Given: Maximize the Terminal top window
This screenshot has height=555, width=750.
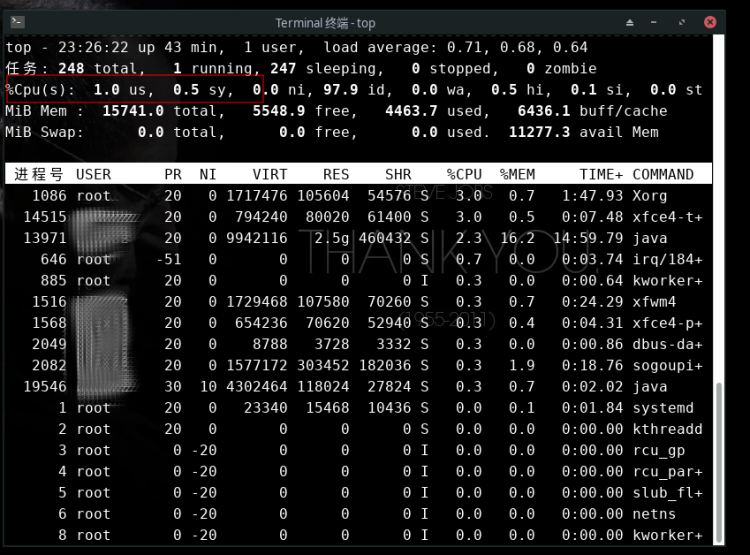Looking at the screenshot, I should click(682, 22).
